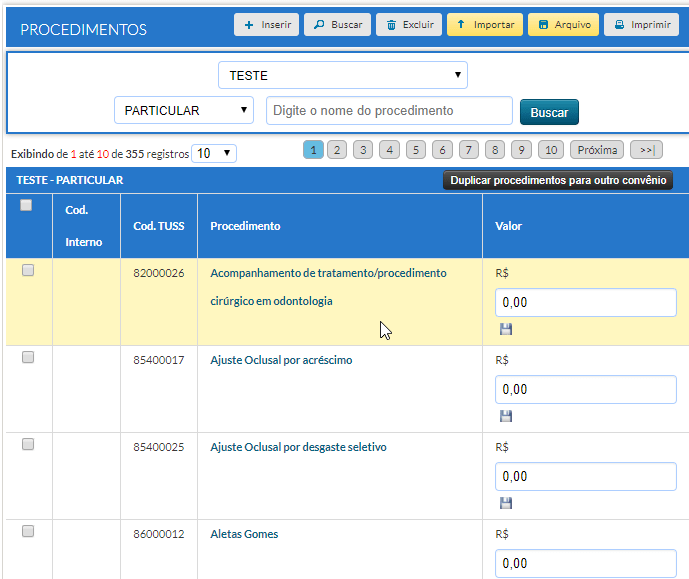Save value for Ajuste Oclusal por desgaste seletivo
Screen dimensions: 689x579
(x=506, y=503)
